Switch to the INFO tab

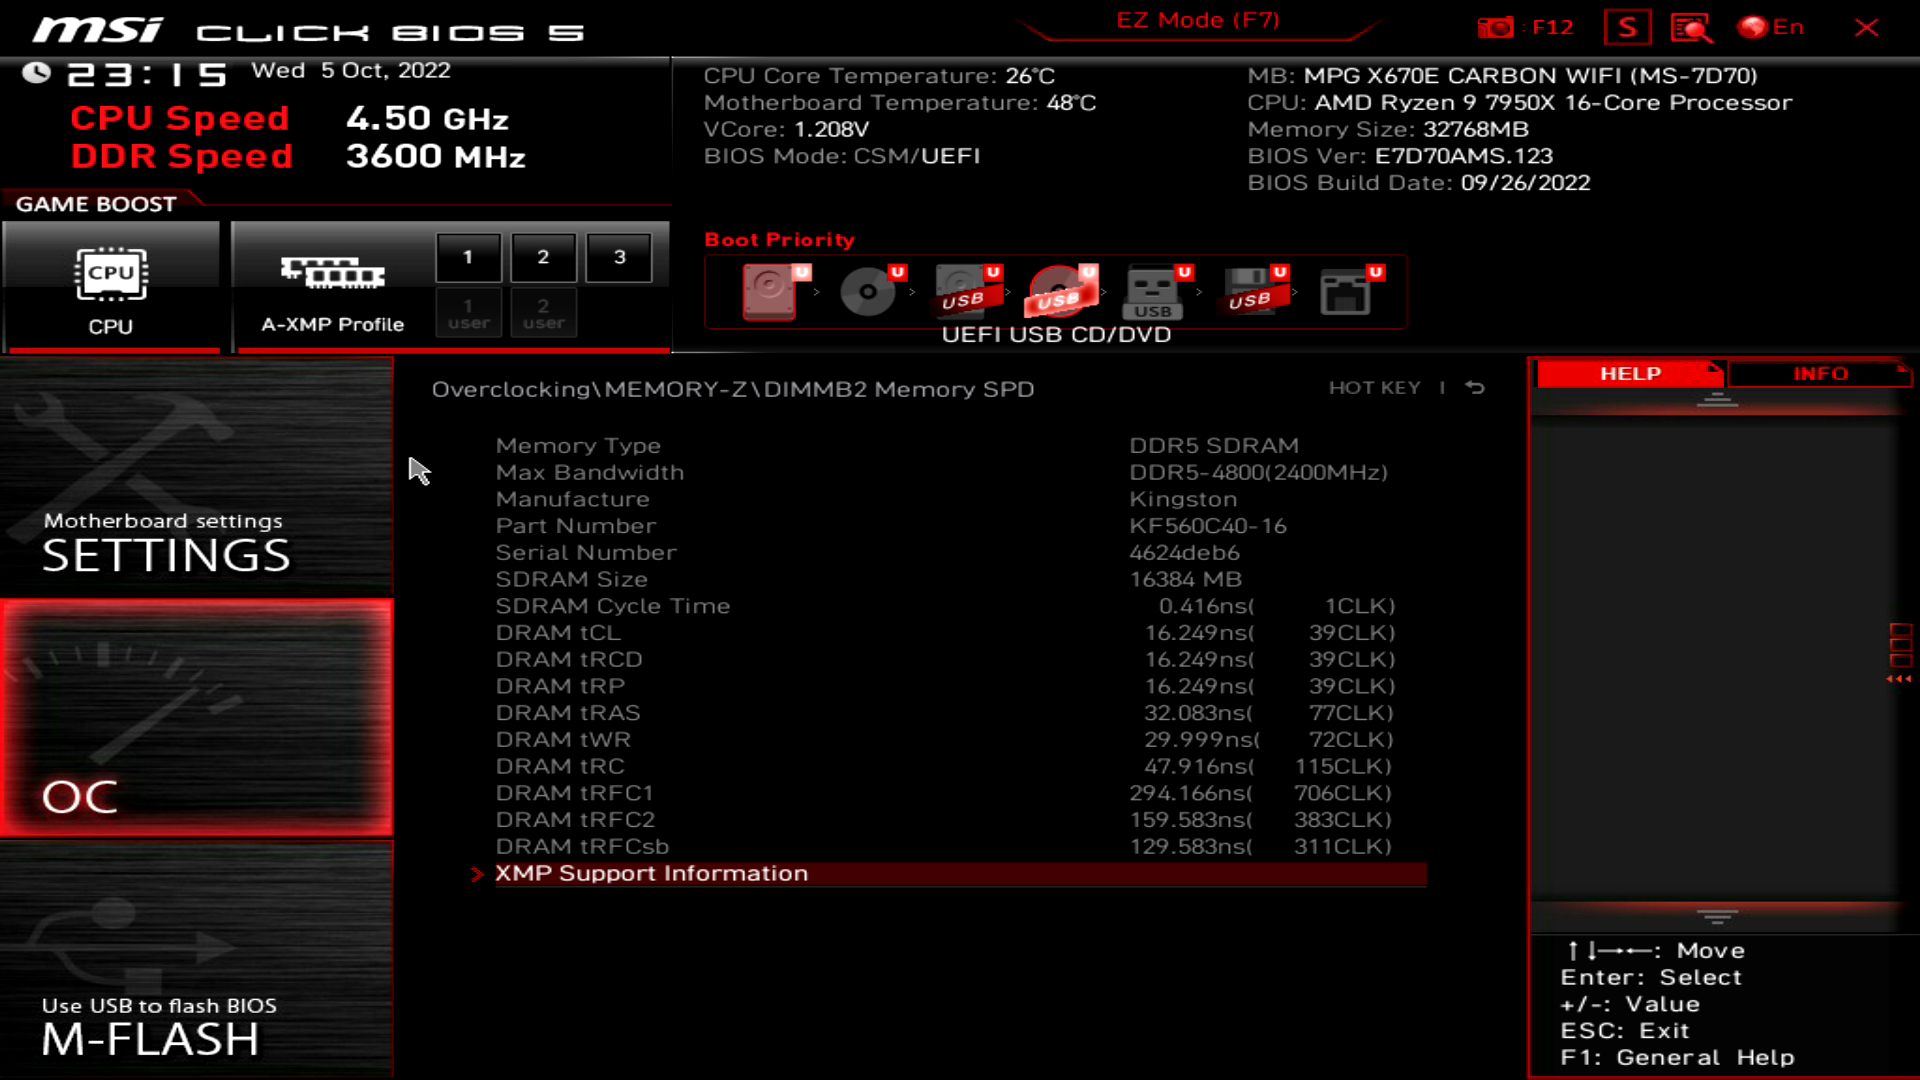coord(1819,373)
